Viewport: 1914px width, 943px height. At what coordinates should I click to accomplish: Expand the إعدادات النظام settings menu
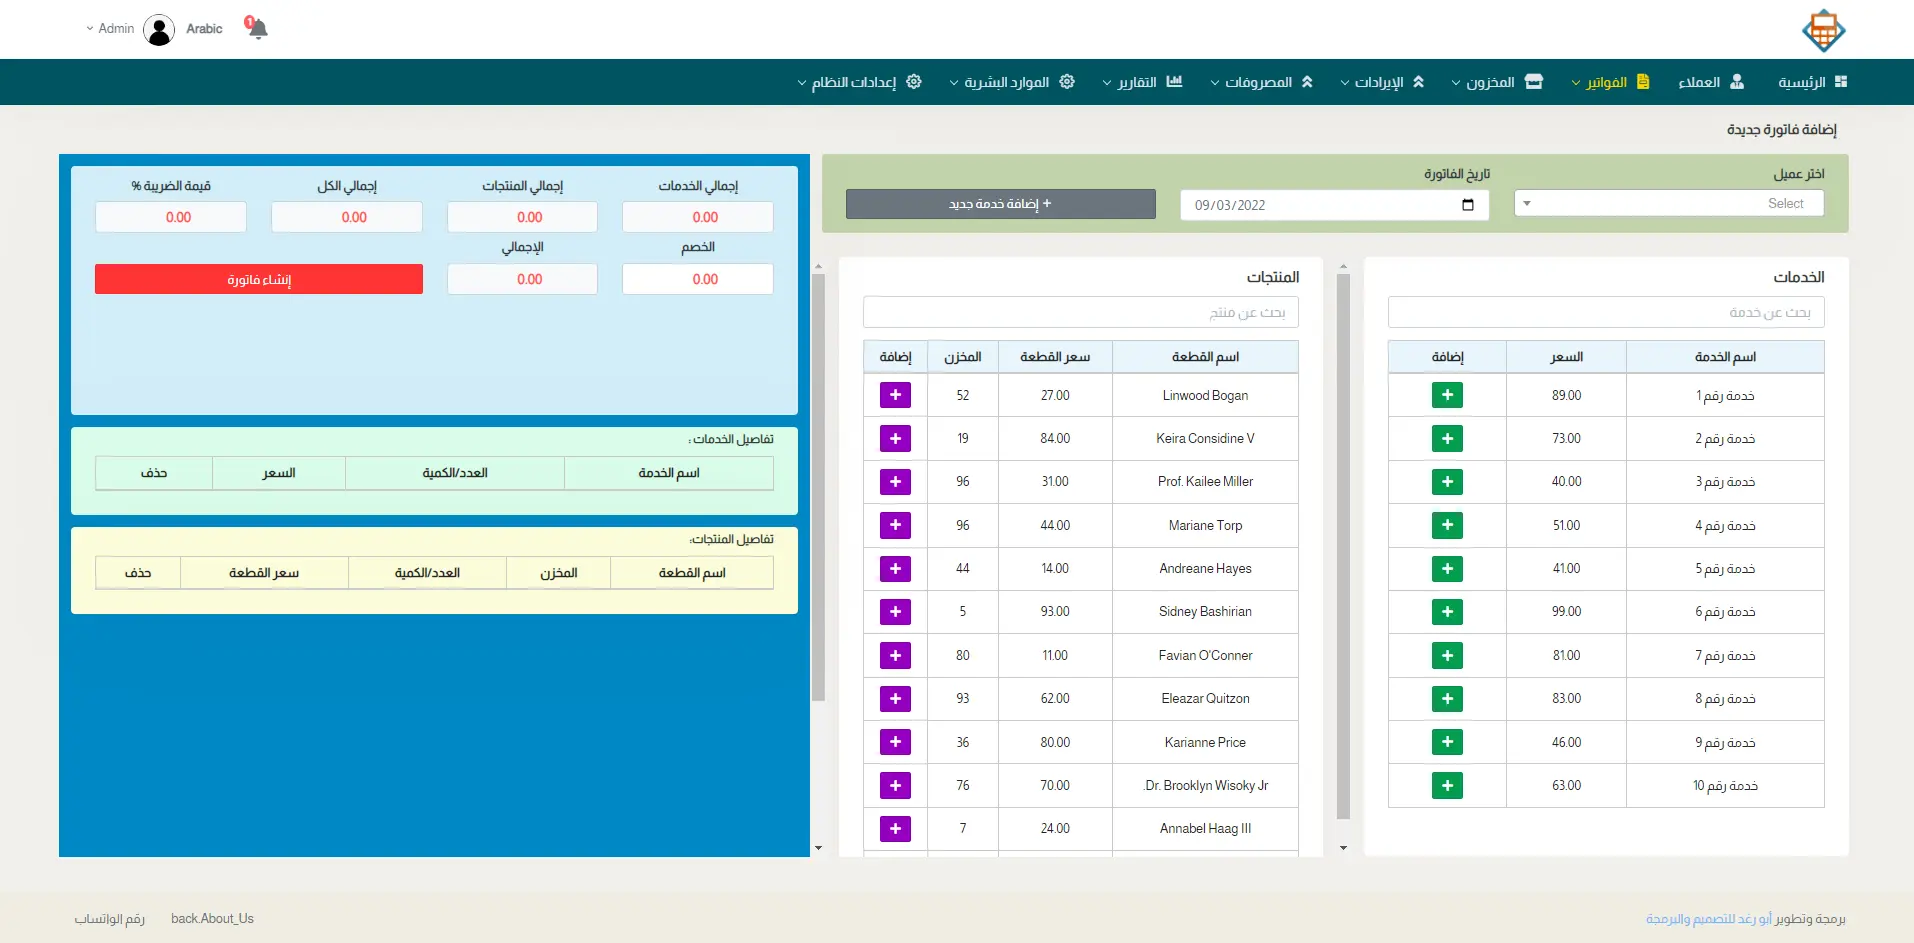pyautogui.click(x=859, y=82)
